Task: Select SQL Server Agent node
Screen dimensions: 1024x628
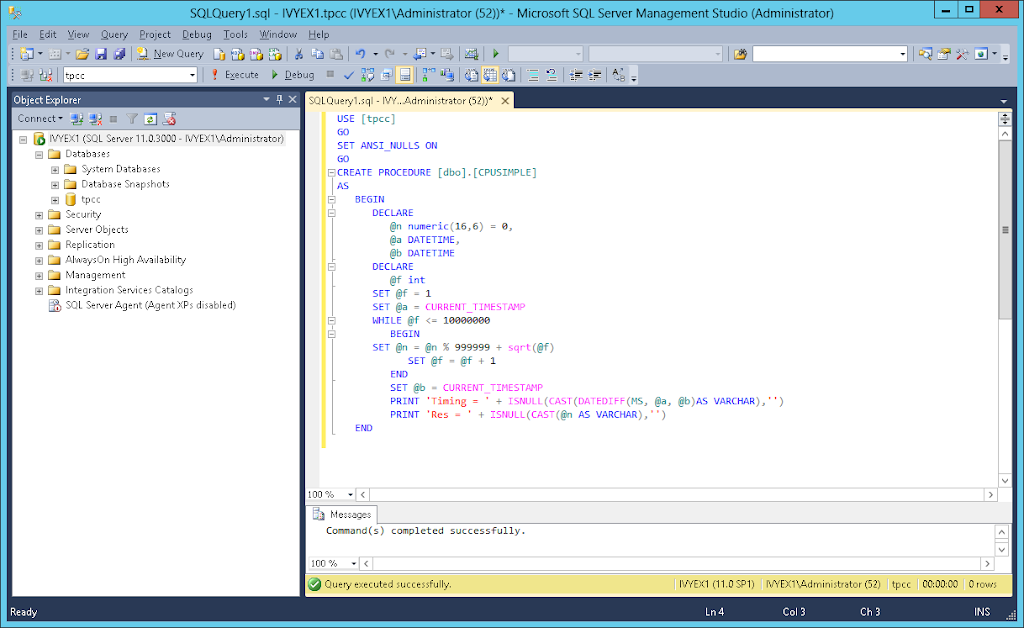Action: [150, 305]
